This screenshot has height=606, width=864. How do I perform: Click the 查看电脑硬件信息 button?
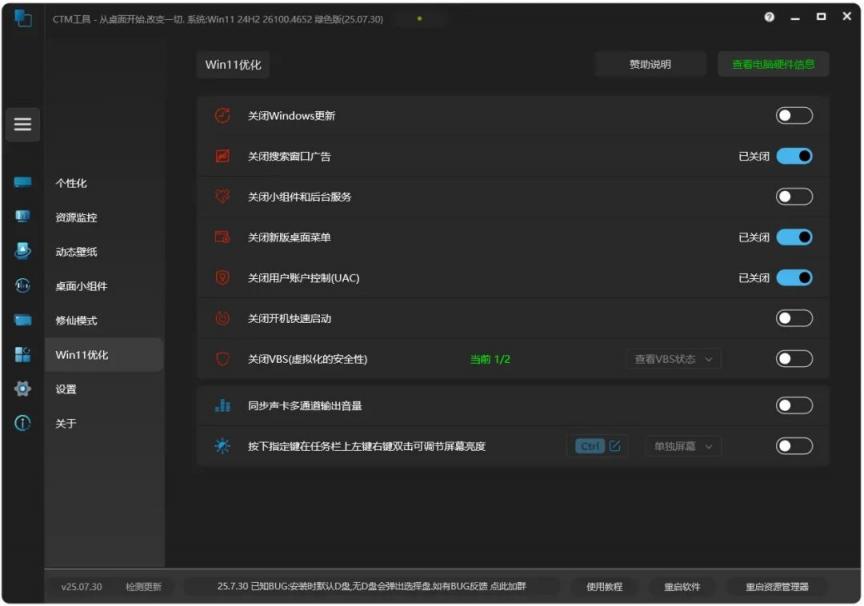773,64
